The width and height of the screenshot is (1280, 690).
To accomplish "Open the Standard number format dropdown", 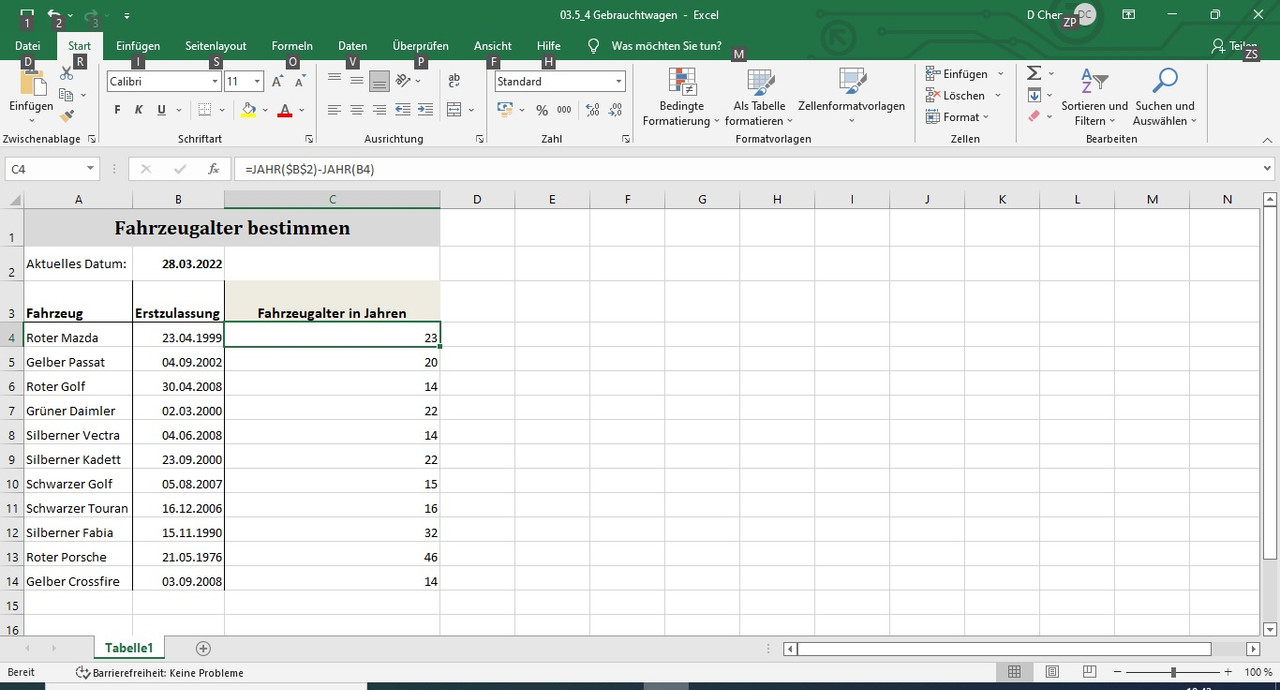I will 619,82.
